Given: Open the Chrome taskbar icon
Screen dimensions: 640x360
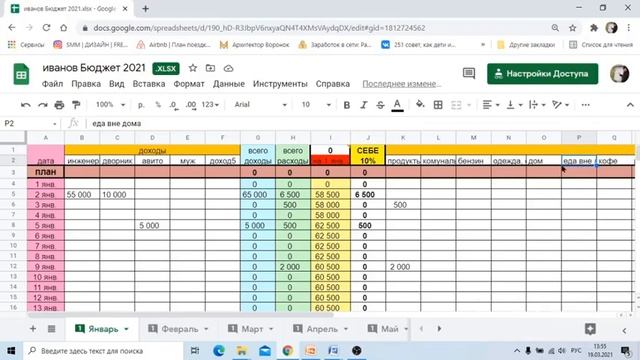Looking at the screenshot, I should 288,351.
